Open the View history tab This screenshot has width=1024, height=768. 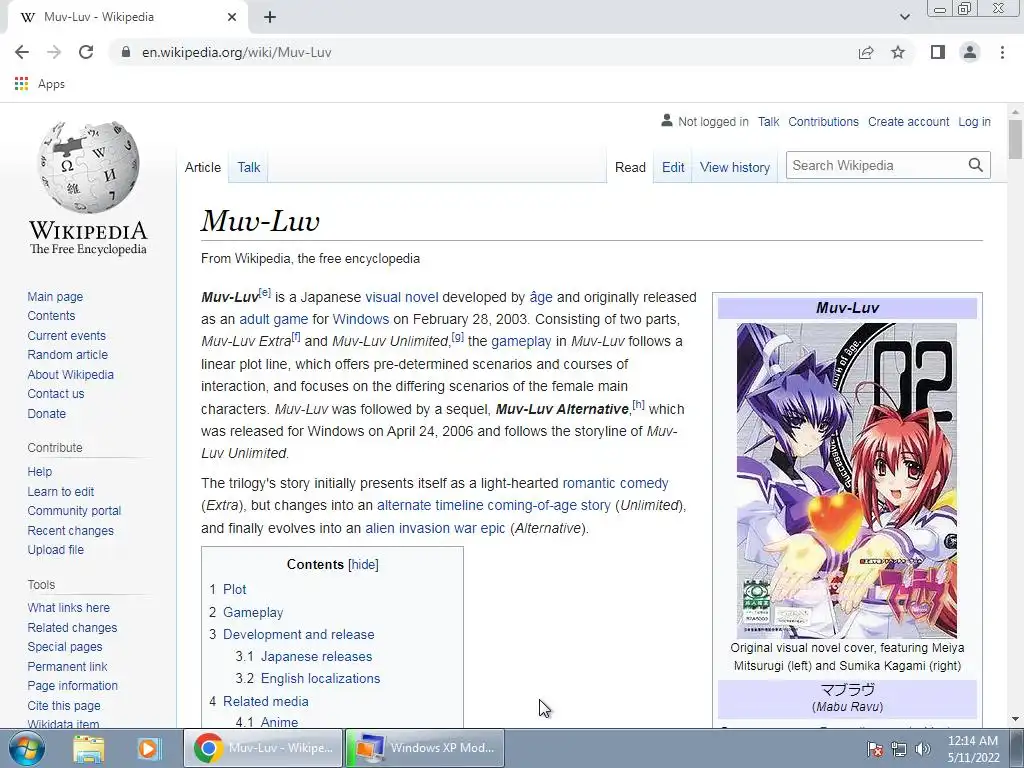pos(735,167)
